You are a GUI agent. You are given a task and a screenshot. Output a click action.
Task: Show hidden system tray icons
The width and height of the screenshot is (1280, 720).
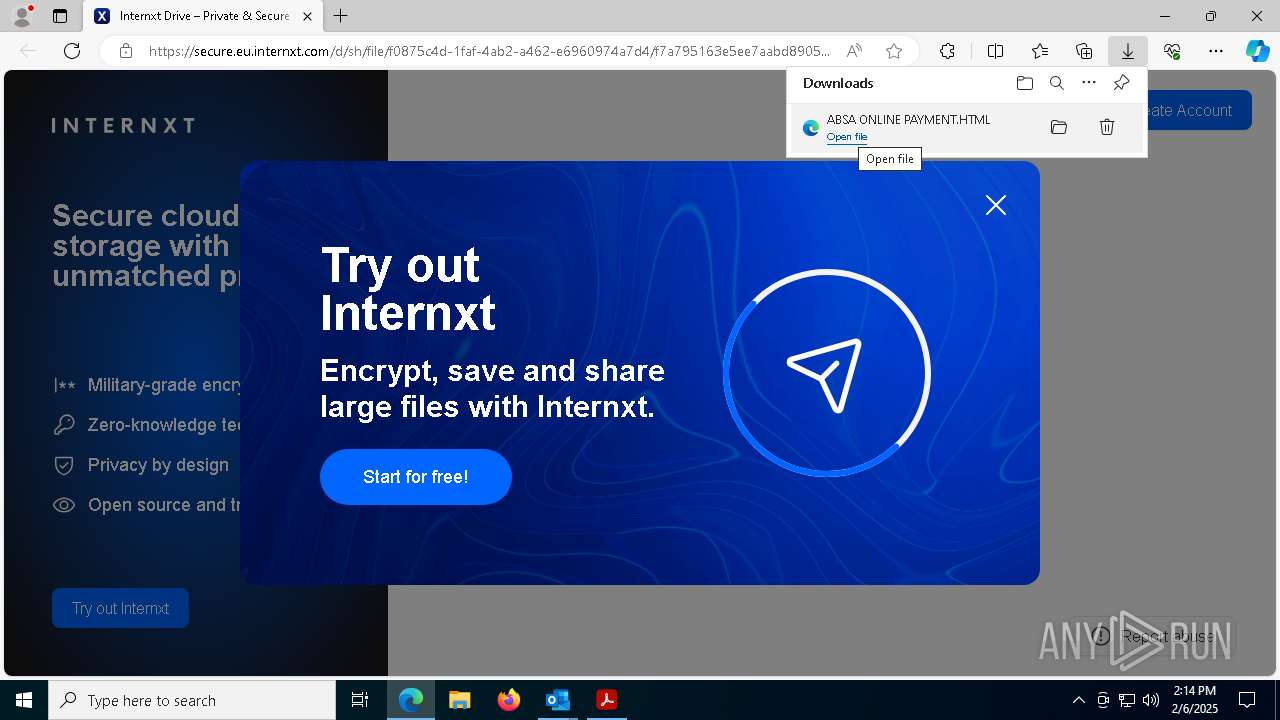pyautogui.click(x=1078, y=700)
